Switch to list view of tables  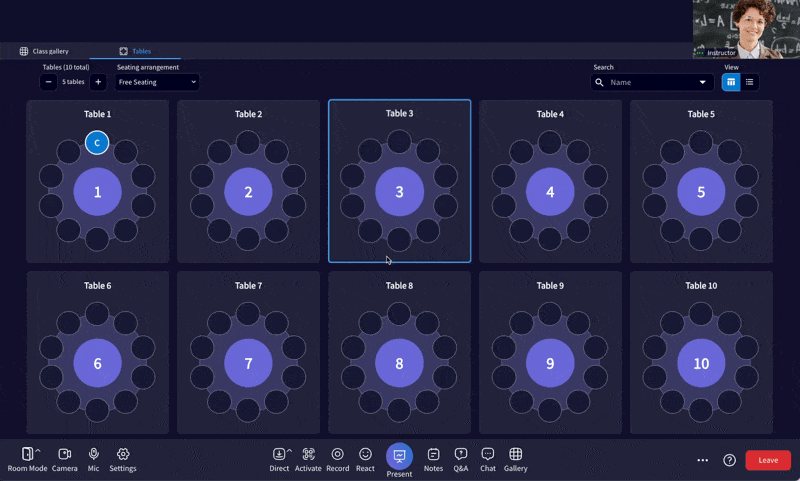750,82
